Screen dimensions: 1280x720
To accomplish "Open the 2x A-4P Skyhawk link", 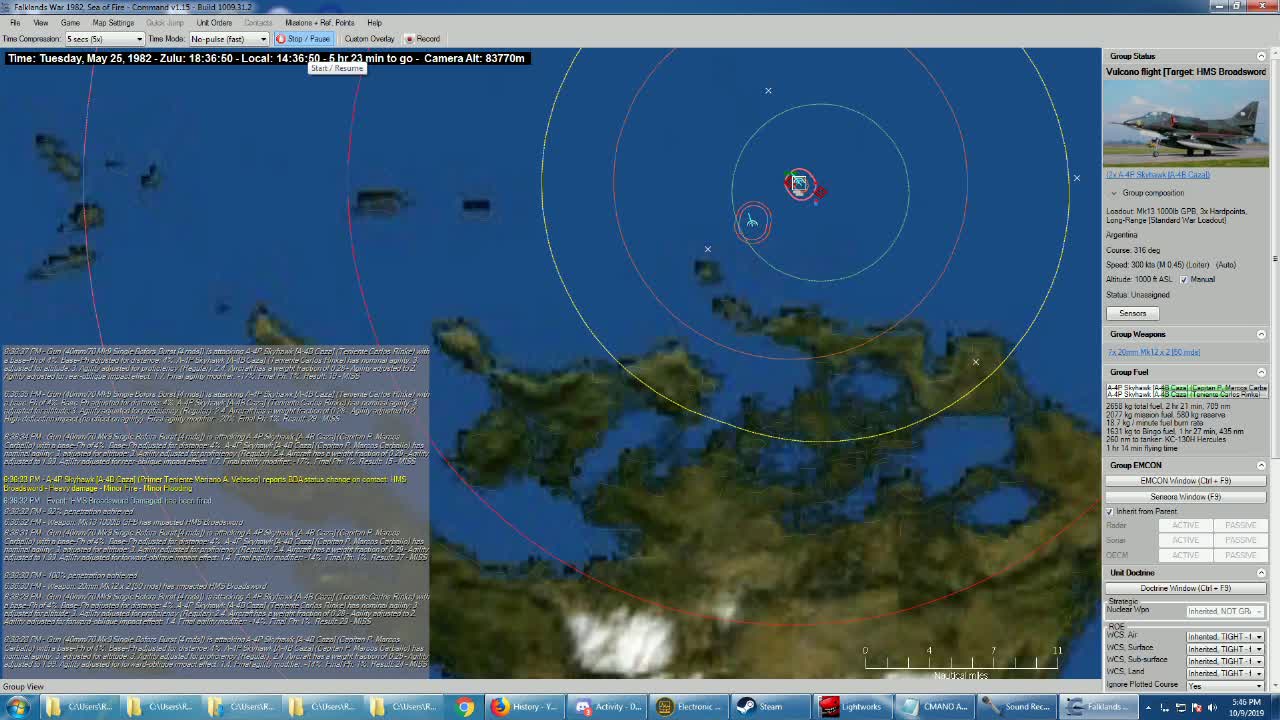I will click(x=1158, y=175).
